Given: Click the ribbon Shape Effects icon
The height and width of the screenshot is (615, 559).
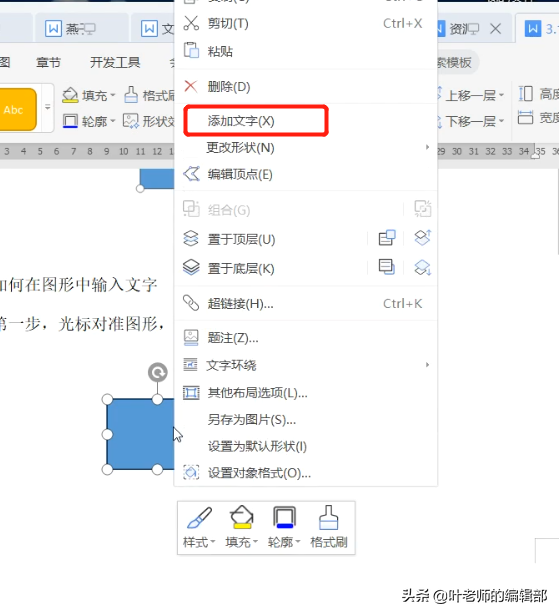Looking at the screenshot, I should coord(131,121).
